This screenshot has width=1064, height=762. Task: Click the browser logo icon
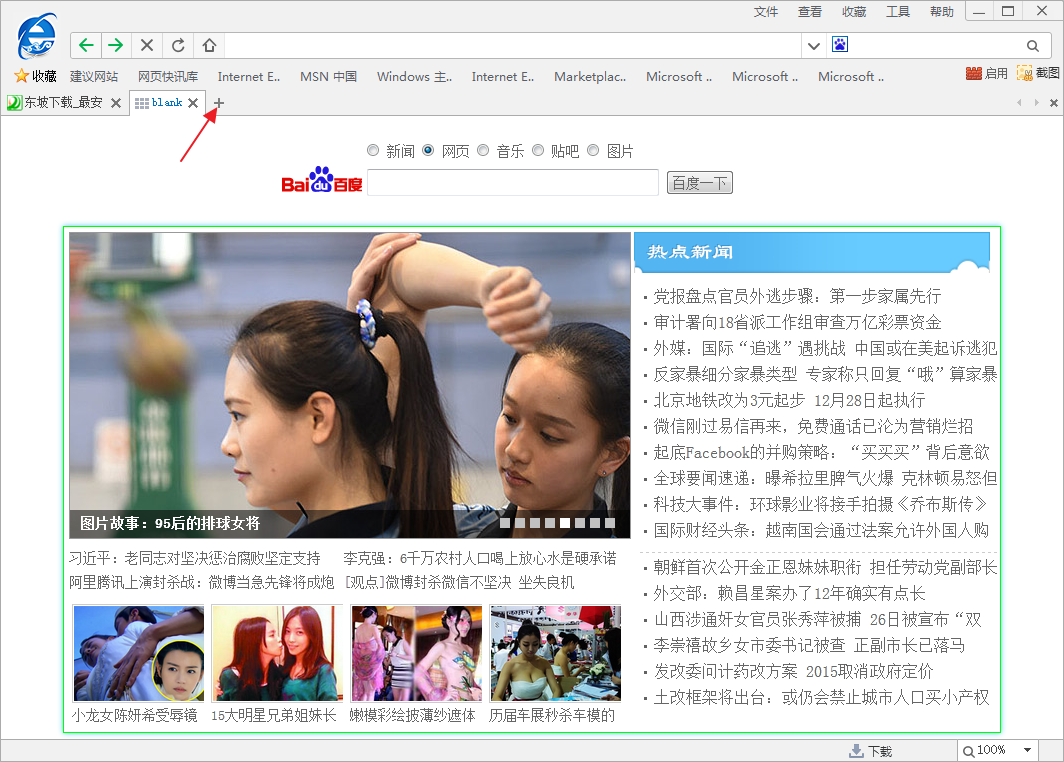(37, 37)
